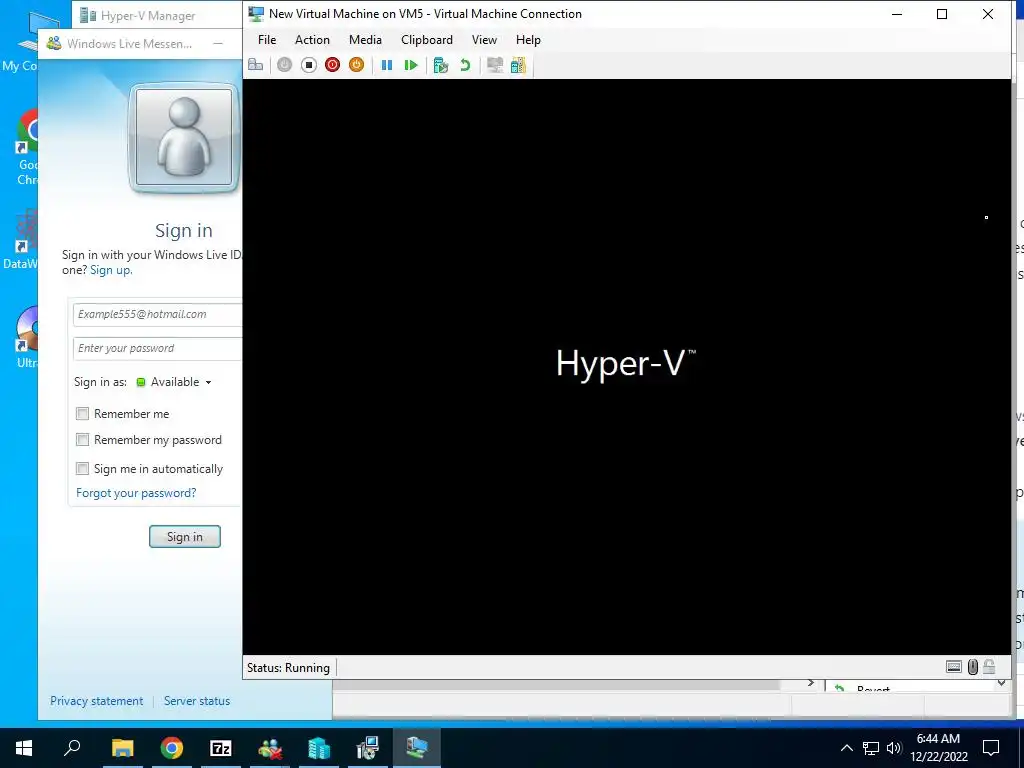Open the Action Center notifications icon

[991, 748]
